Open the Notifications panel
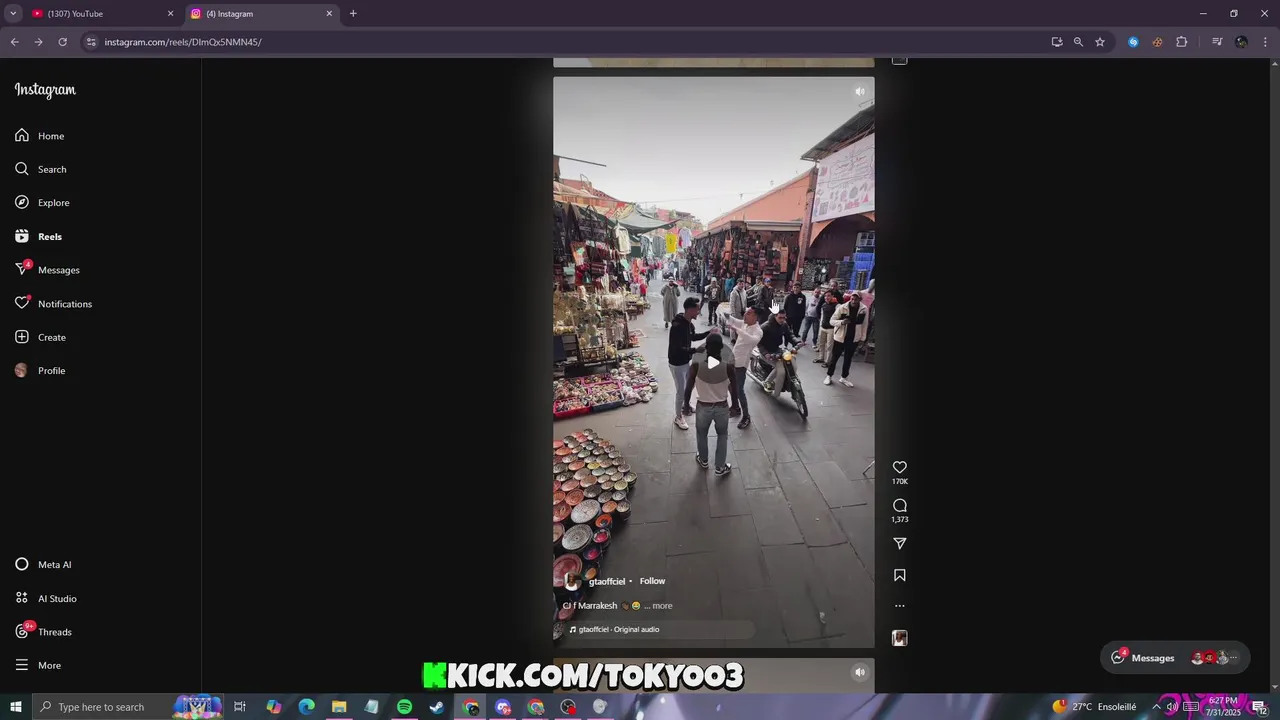The width and height of the screenshot is (1280, 720). pyautogui.click(x=54, y=303)
